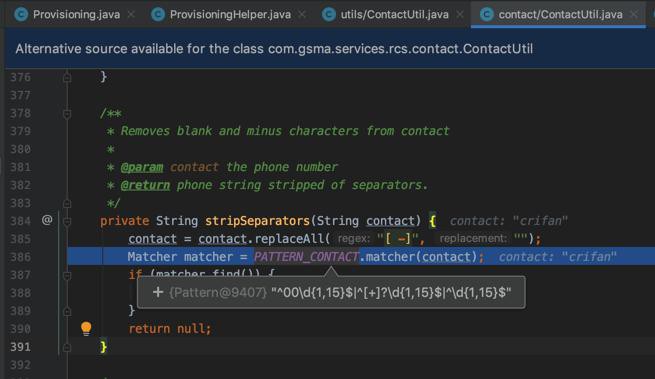This screenshot has height=379, width=655.
Task: Click the class icon on ProvisioningHelper.java tab
Action: pyautogui.click(x=157, y=15)
